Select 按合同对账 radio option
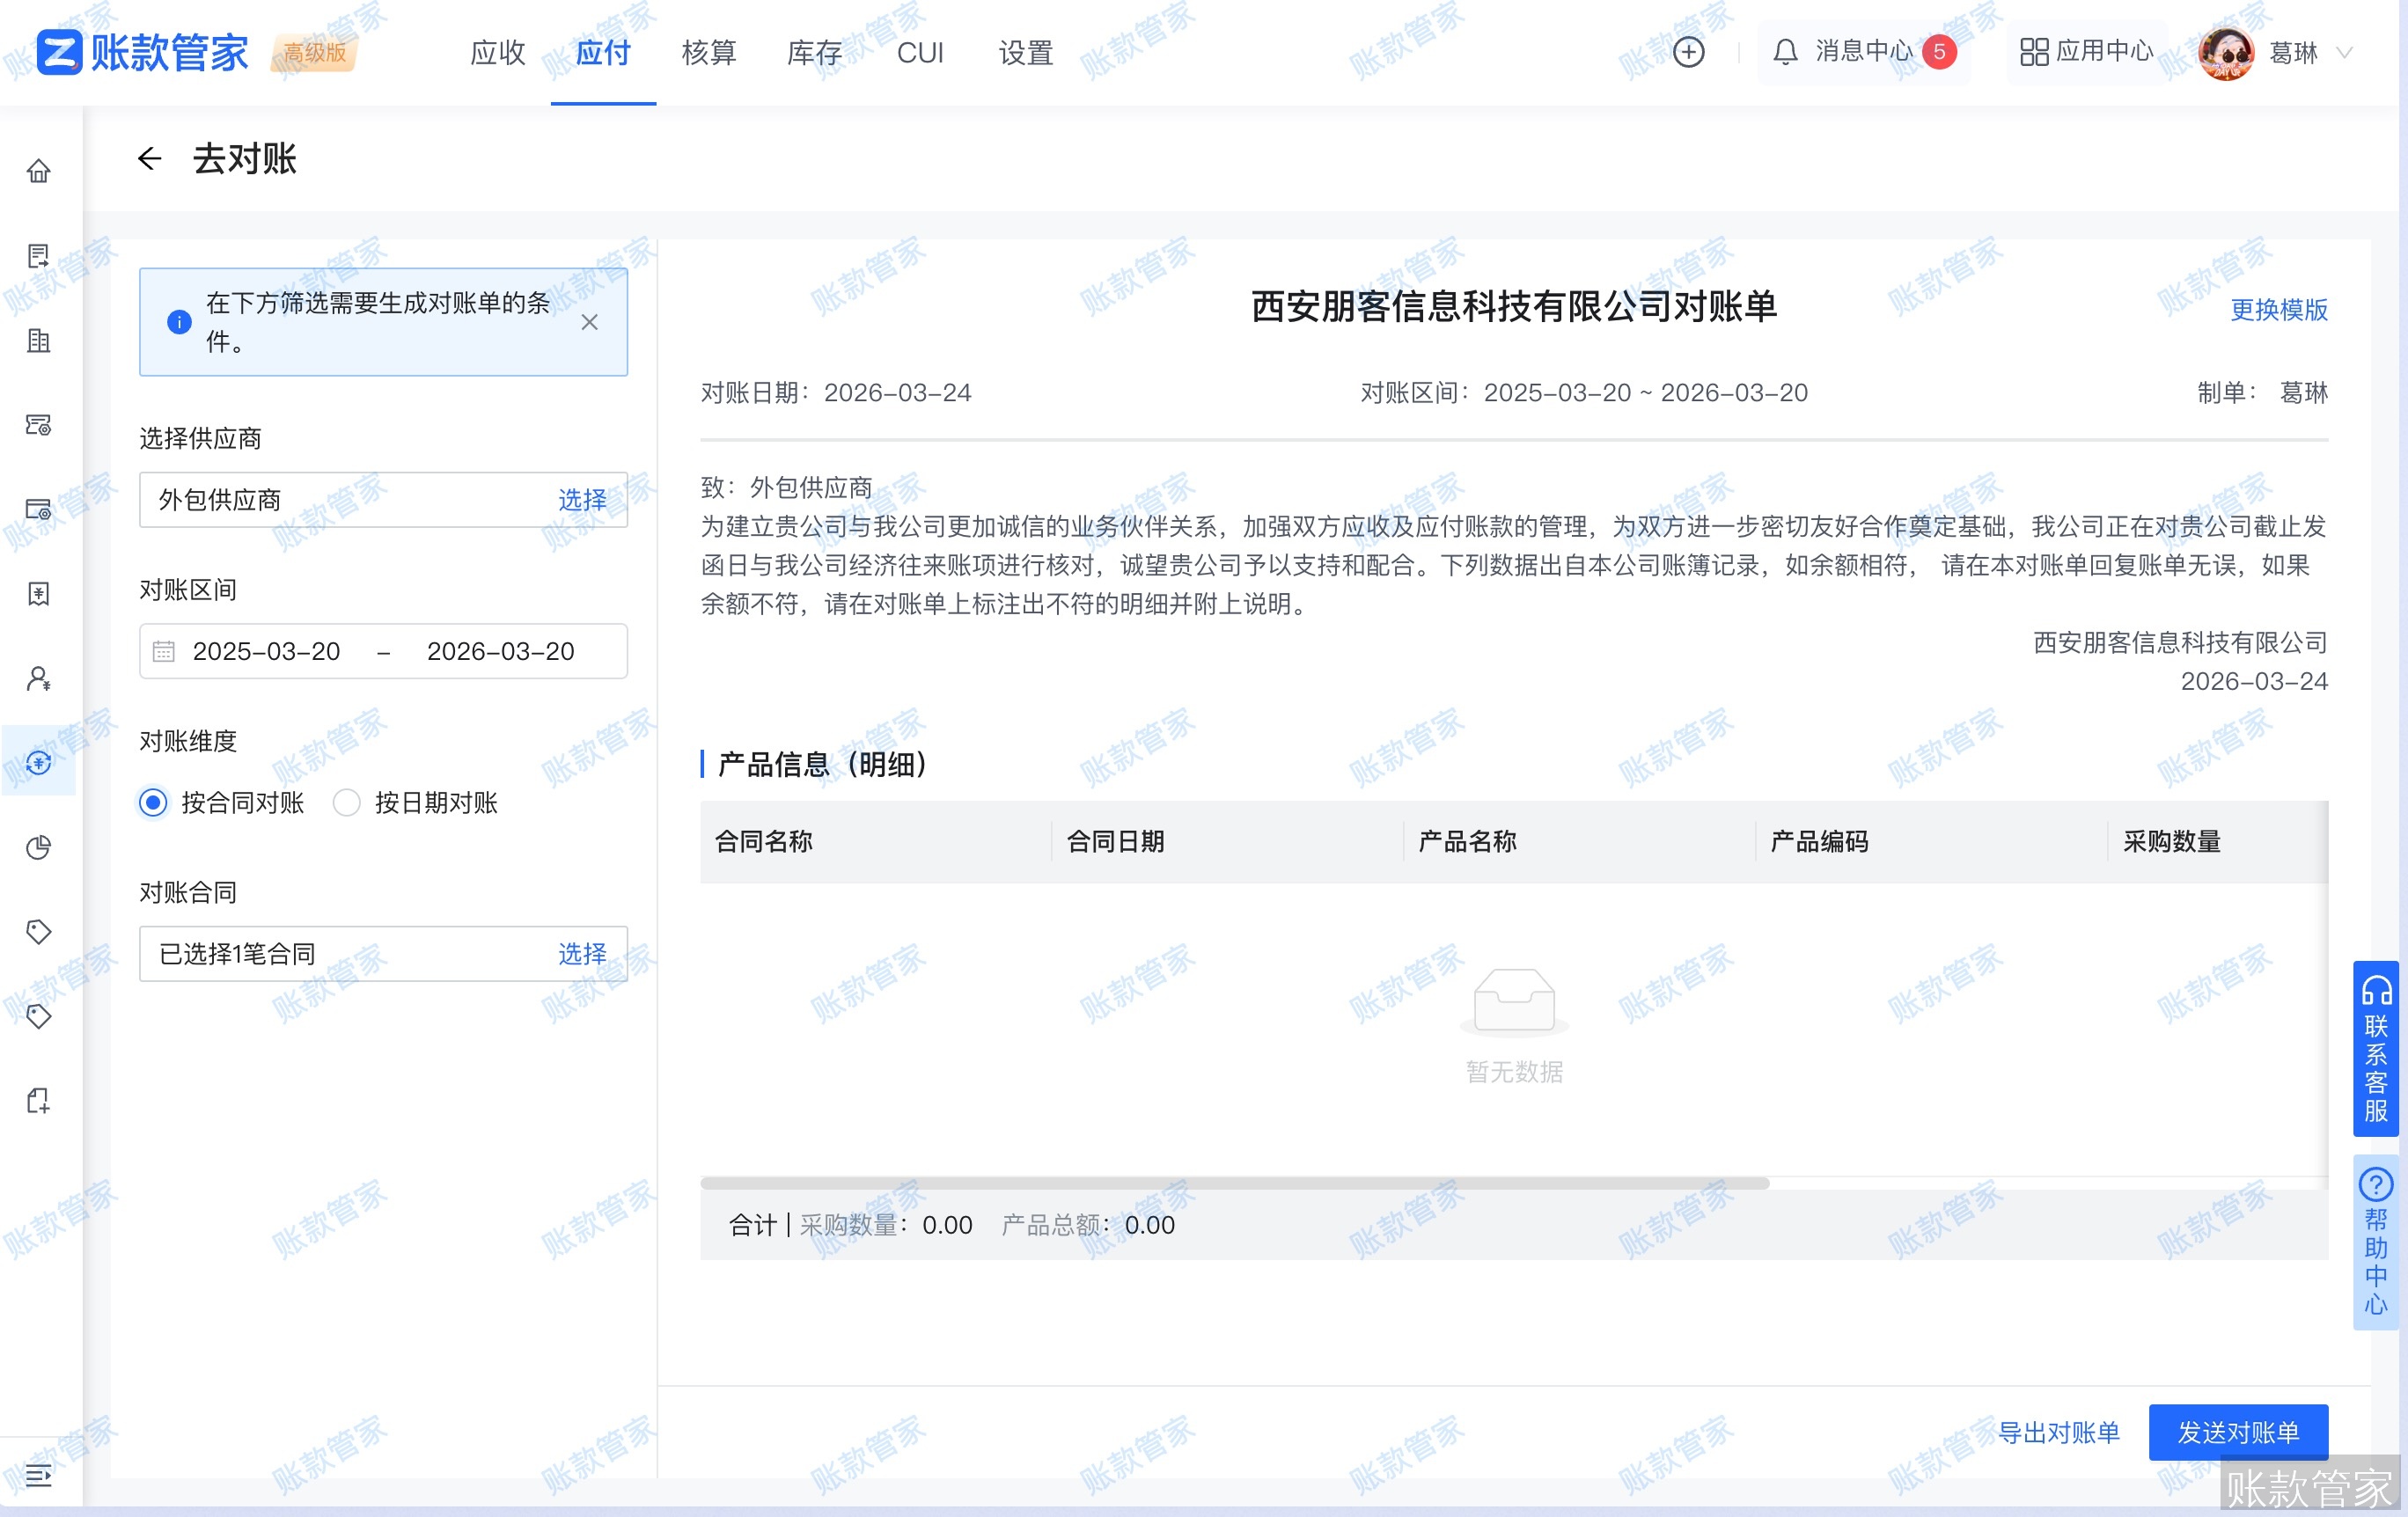 (x=152, y=802)
